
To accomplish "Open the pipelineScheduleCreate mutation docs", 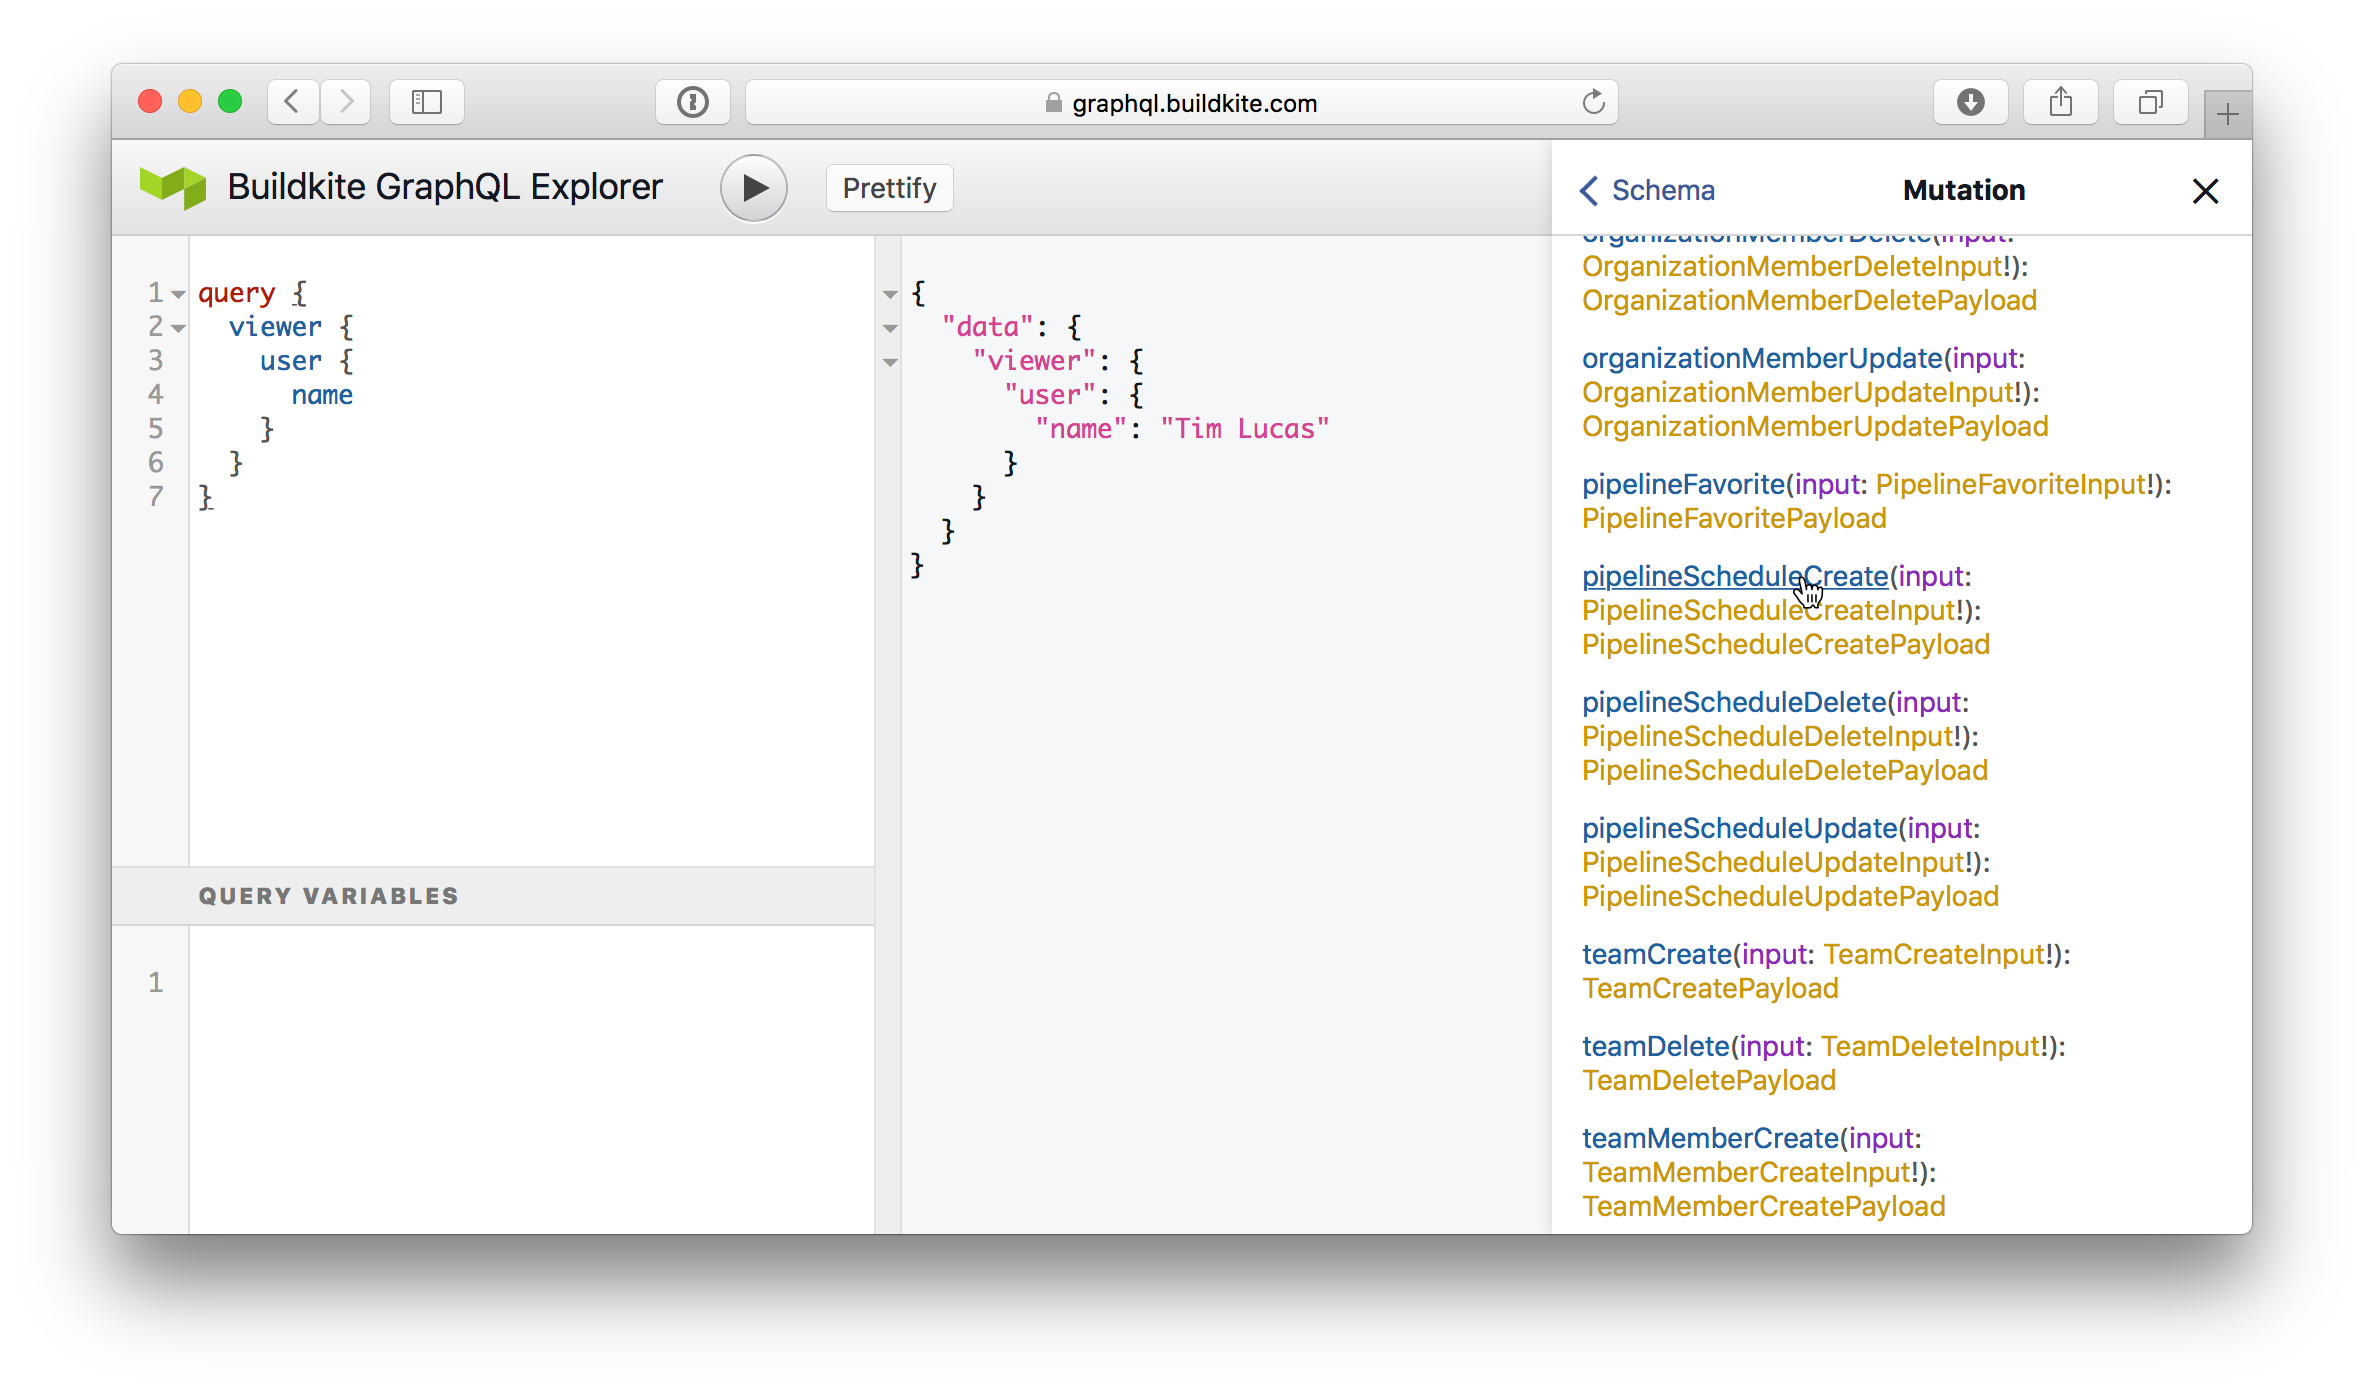I will [x=1735, y=576].
